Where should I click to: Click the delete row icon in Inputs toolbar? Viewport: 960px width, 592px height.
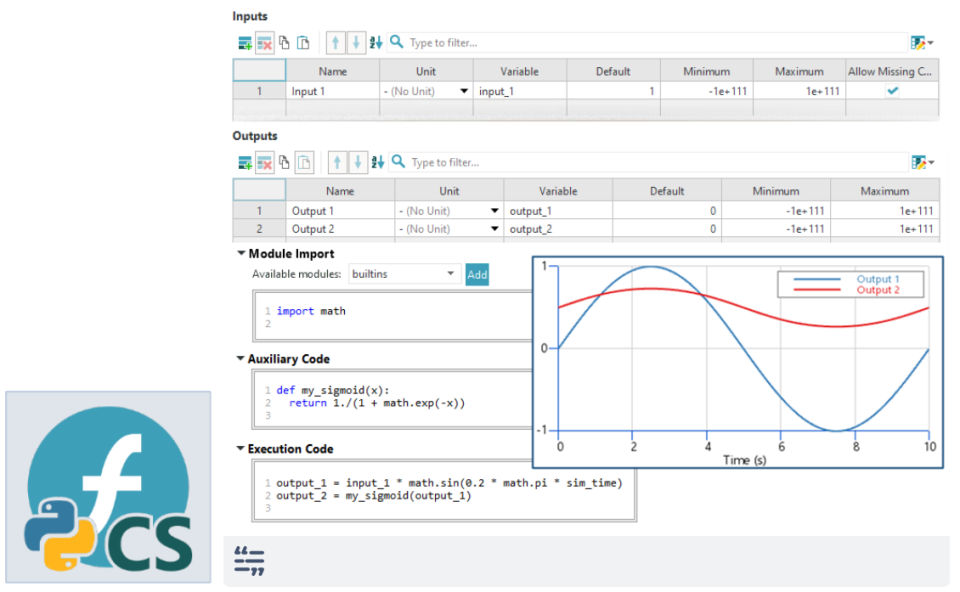(264, 43)
